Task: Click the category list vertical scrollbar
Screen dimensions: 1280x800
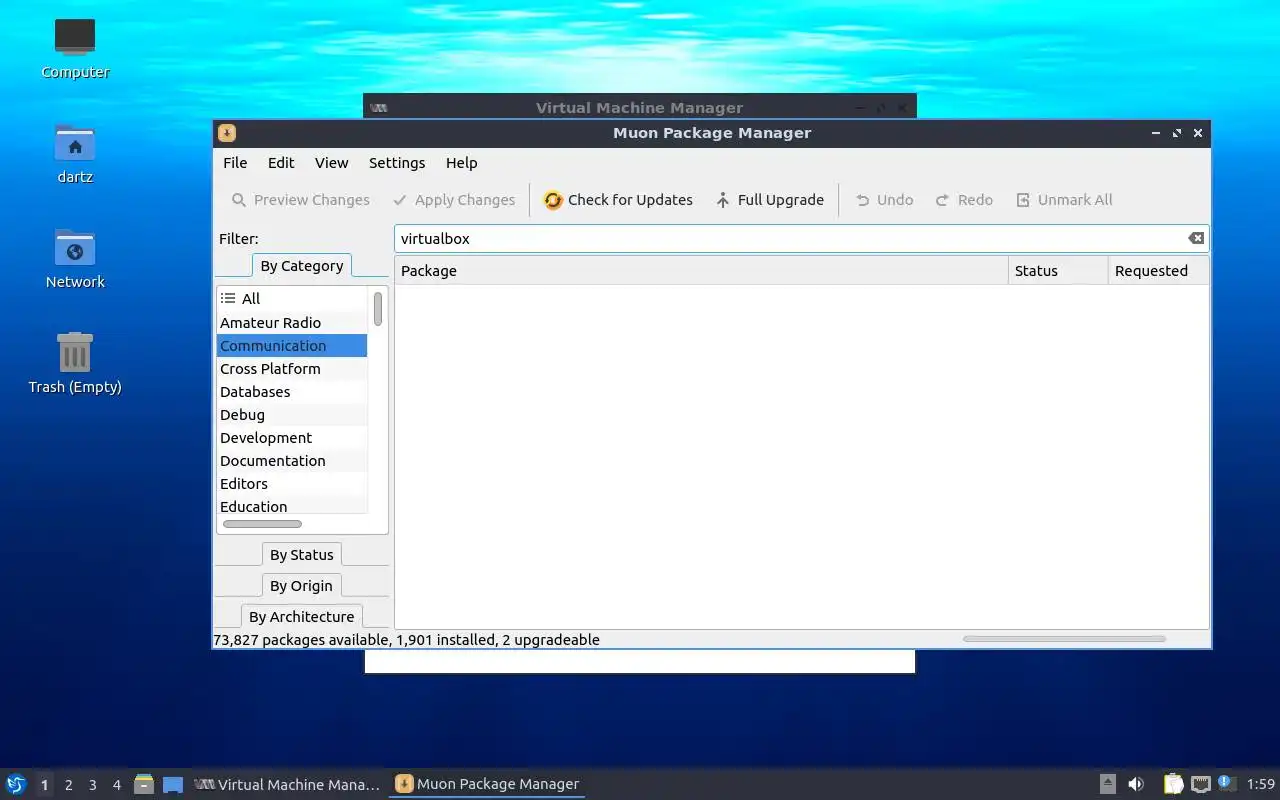Action: pyautogui.click(x=378, y=309)
